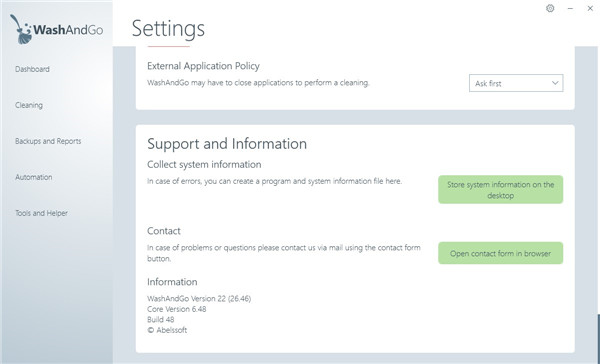
Task: Click the 'In case of errors' description
Action: tap(274, 181)
